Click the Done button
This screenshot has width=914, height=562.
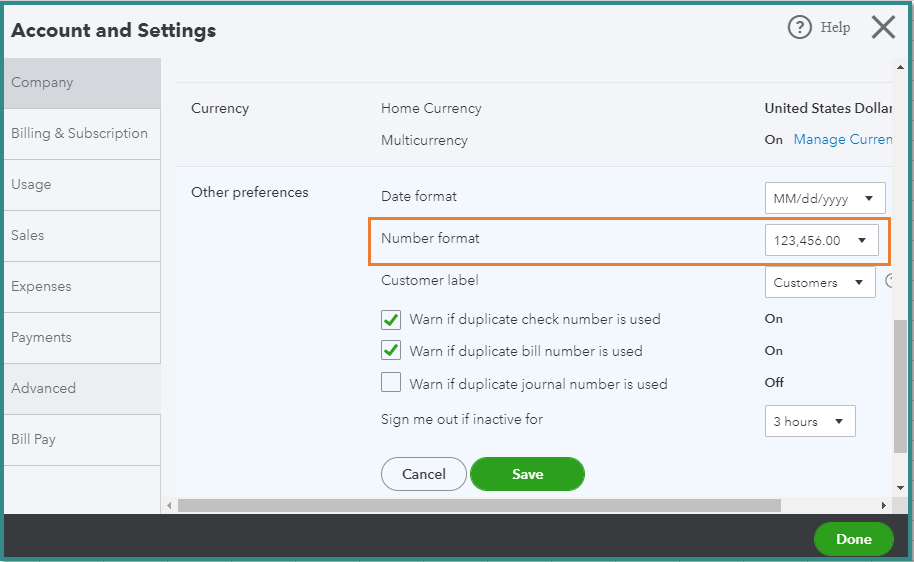[853, 539]
